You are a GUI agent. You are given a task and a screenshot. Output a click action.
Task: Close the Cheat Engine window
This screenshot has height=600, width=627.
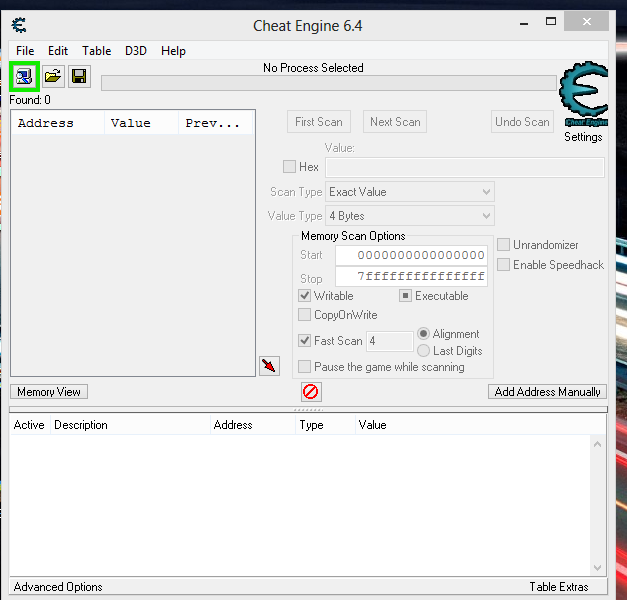pos(586,21)
